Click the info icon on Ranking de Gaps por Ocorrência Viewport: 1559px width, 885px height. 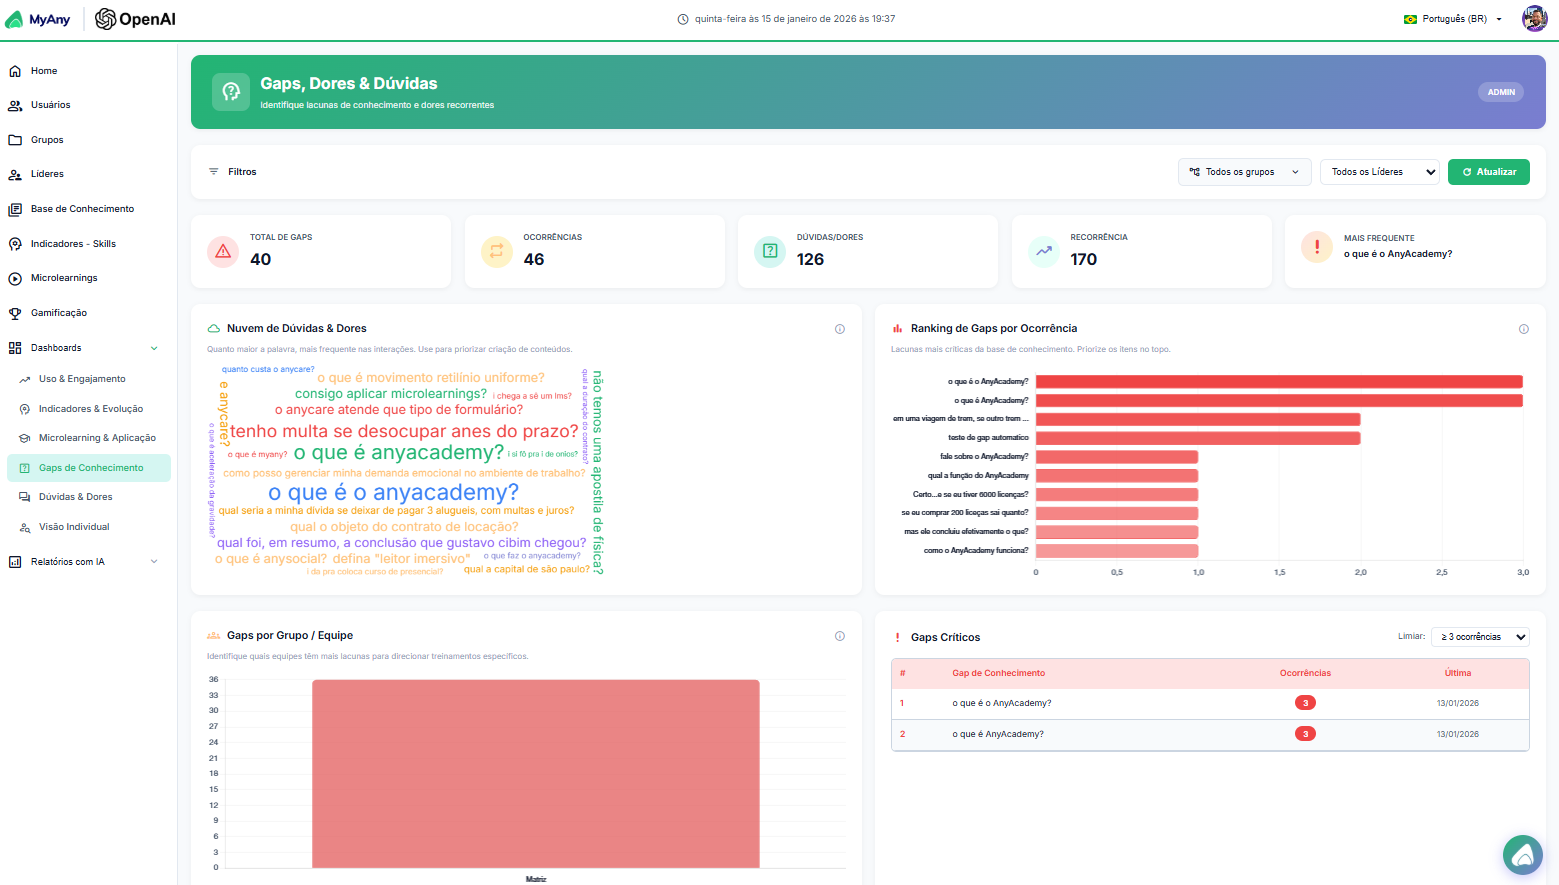pos(1523,328)
